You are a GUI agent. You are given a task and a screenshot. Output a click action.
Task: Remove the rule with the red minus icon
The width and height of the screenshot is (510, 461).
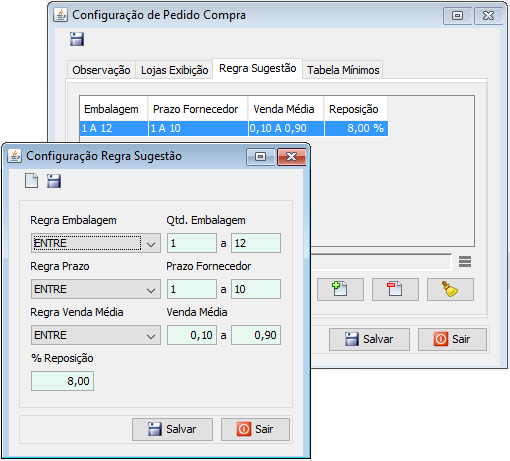[395, 289]
